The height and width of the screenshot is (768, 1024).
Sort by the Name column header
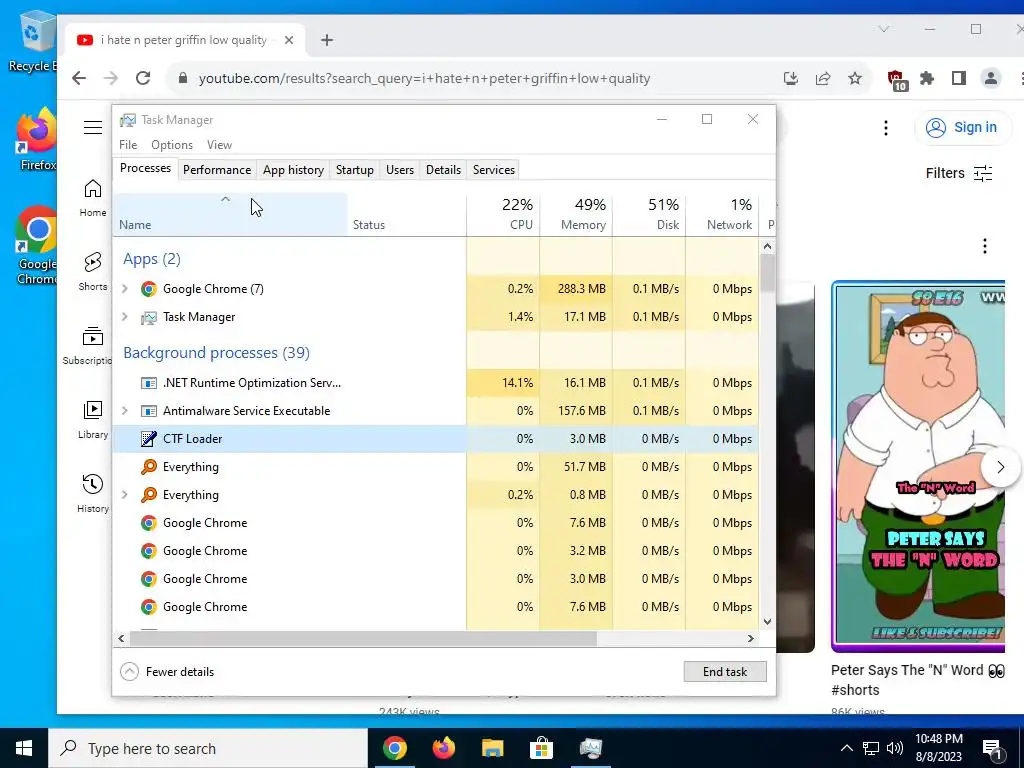[230, 214]
